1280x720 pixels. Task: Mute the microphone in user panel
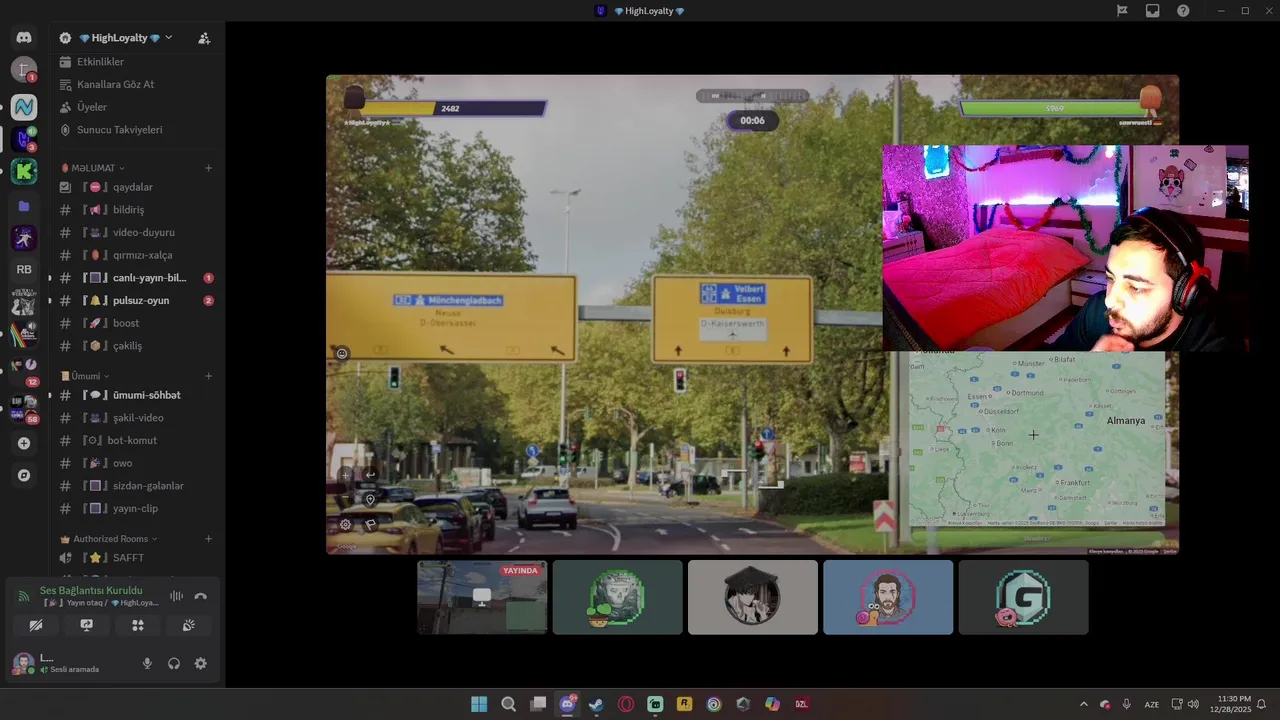[147, 663]
